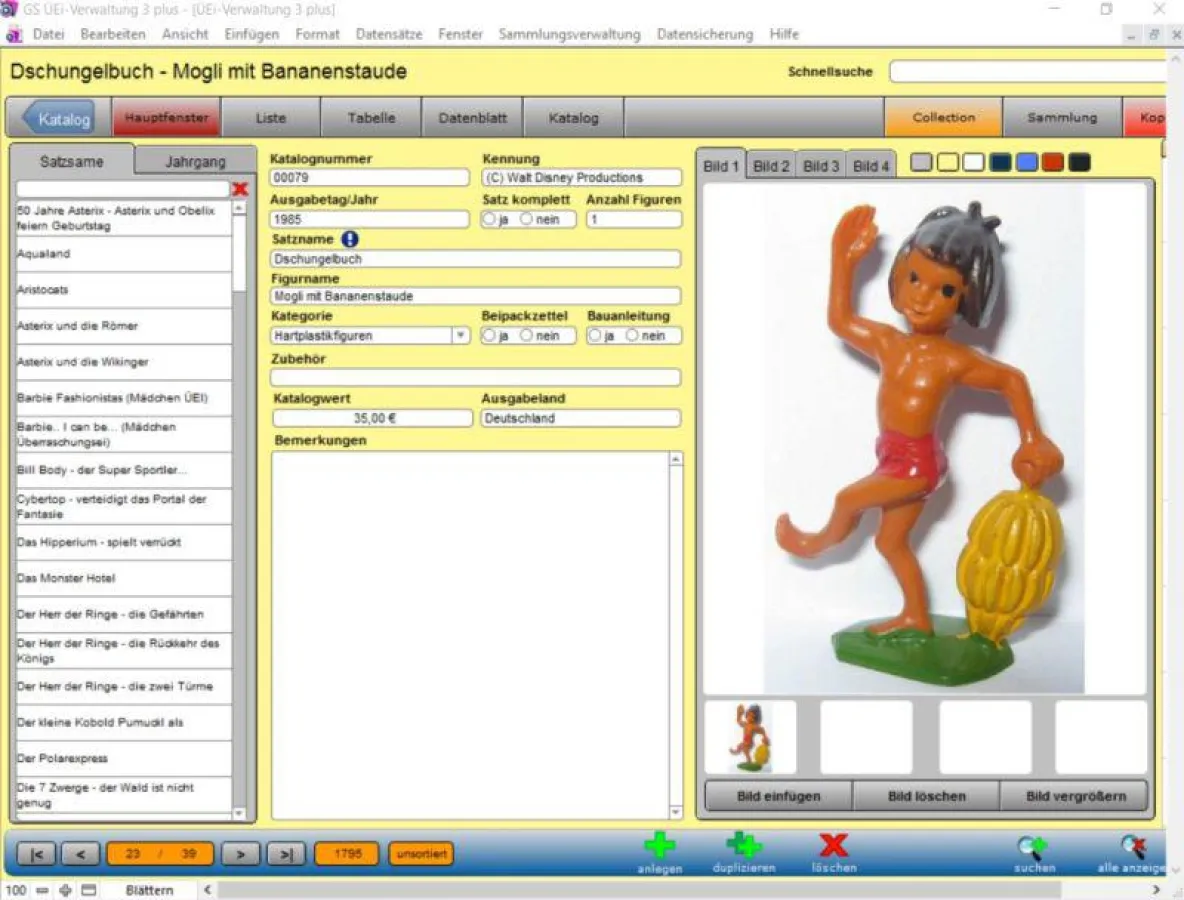Open the 'suchen' magnifier icon
The image size is (1184, 900).
pyautogui.click(x=1033, y=848)
